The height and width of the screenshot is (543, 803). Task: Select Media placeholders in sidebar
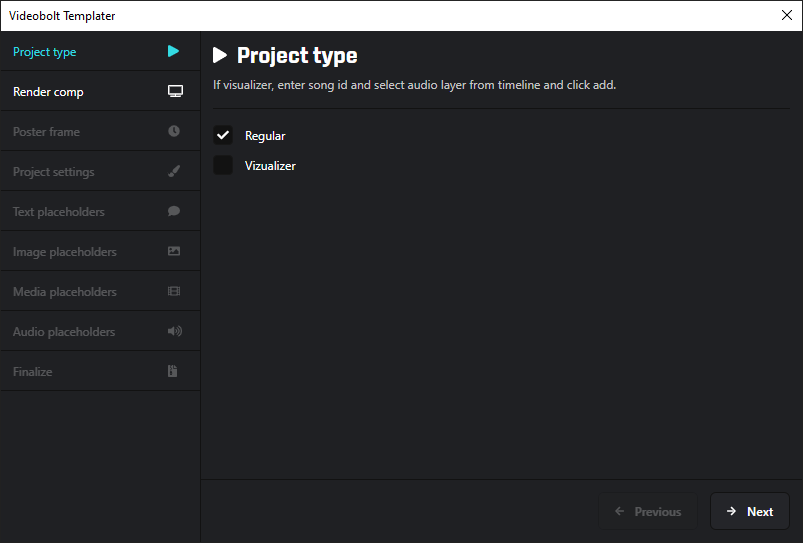click(100, 291)
